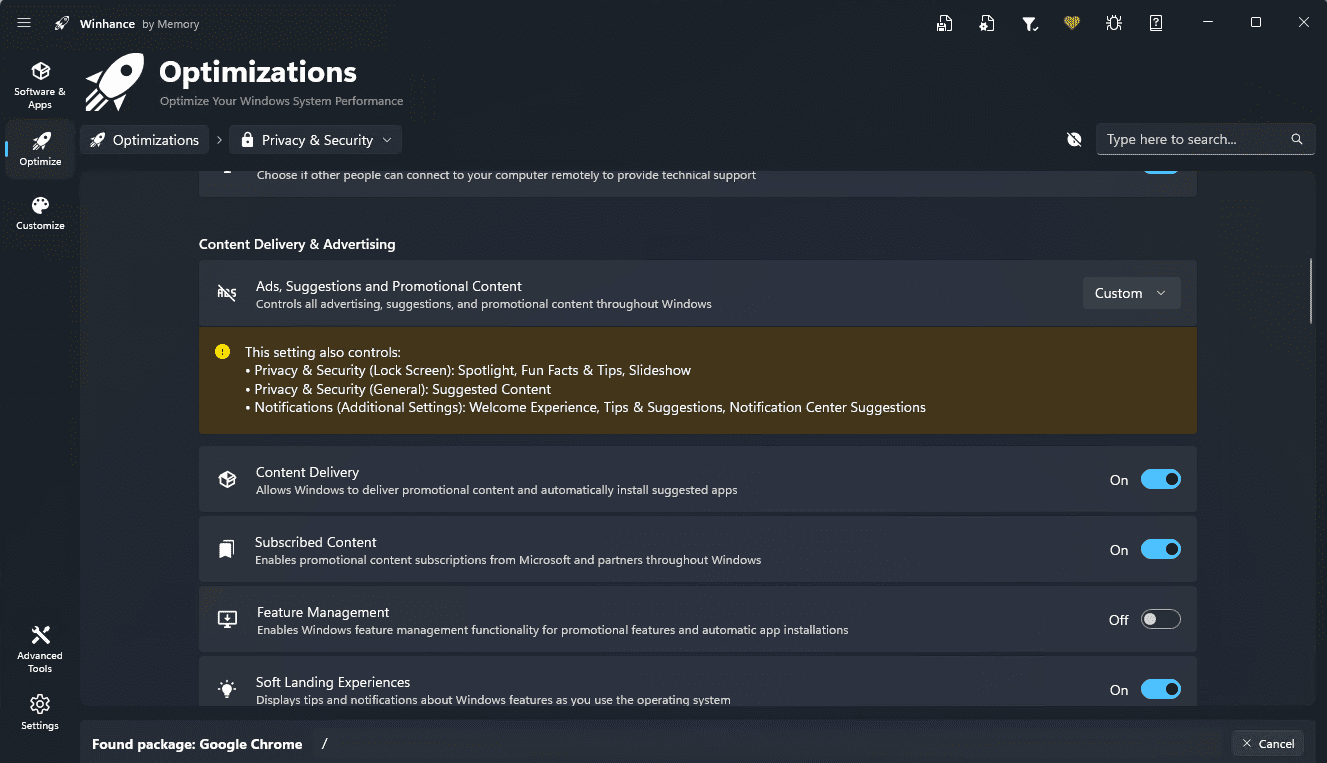Open Advanced Tools in the sidebar

point(40,649)
